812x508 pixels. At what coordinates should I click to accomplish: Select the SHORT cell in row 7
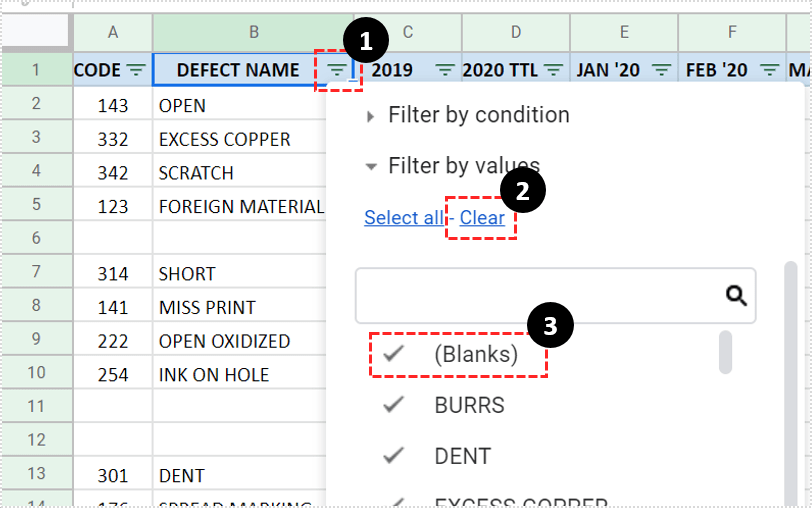coord(238,273)
